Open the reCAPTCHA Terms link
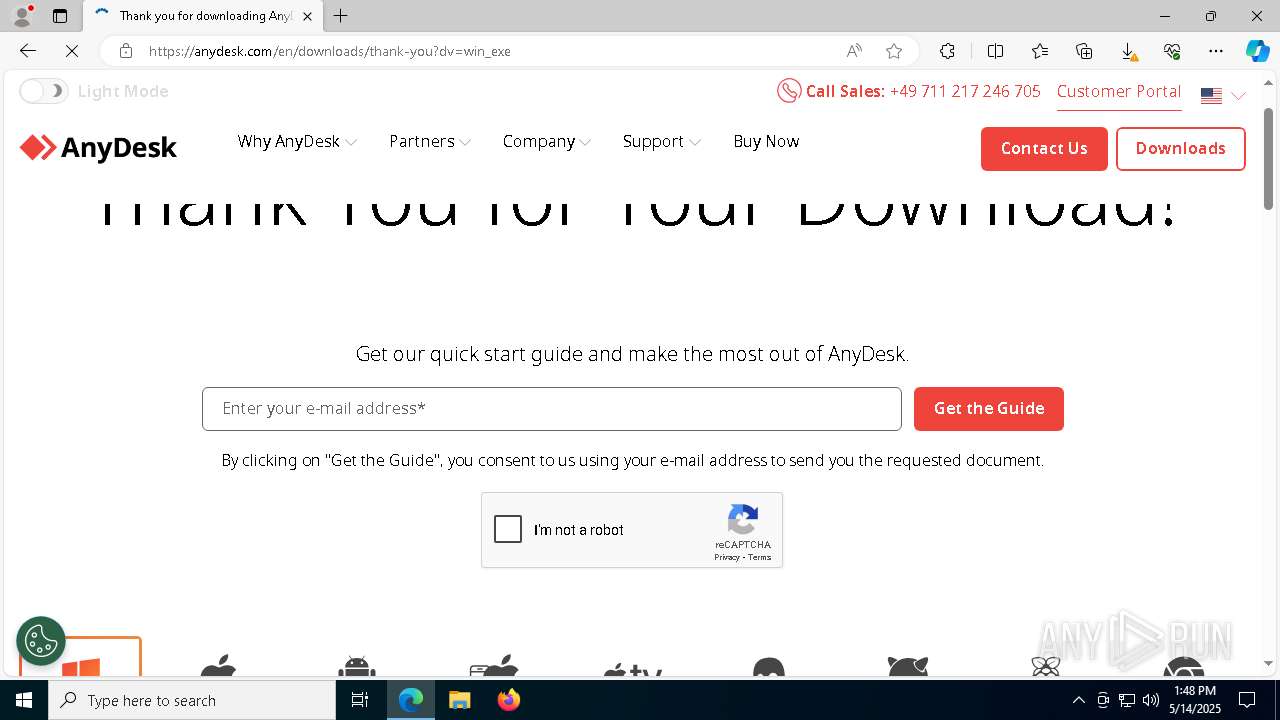This screenshot has width=1280, height=720. coord(760,557)
